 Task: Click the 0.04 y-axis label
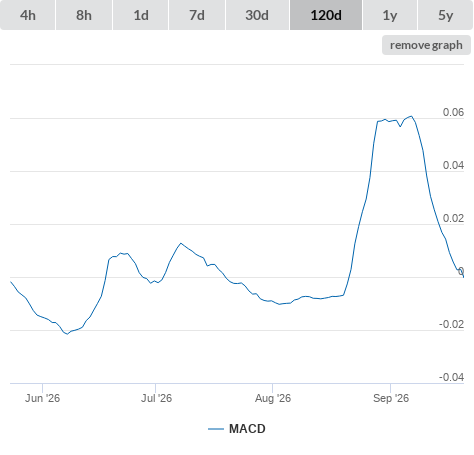(453, 165)
